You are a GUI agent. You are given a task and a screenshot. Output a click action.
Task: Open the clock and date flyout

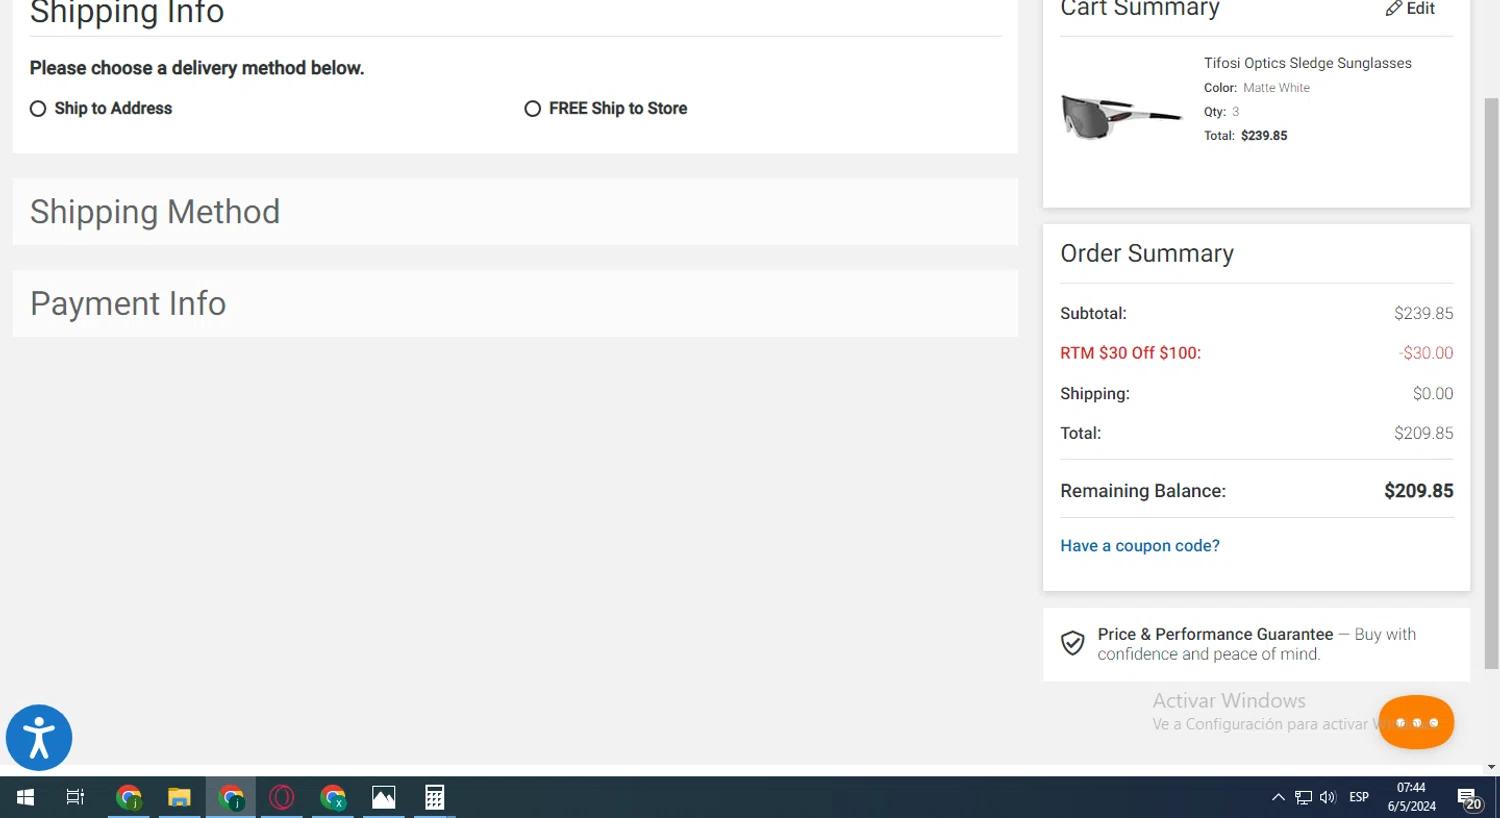pyautogui.click(x=1411, y=797)
